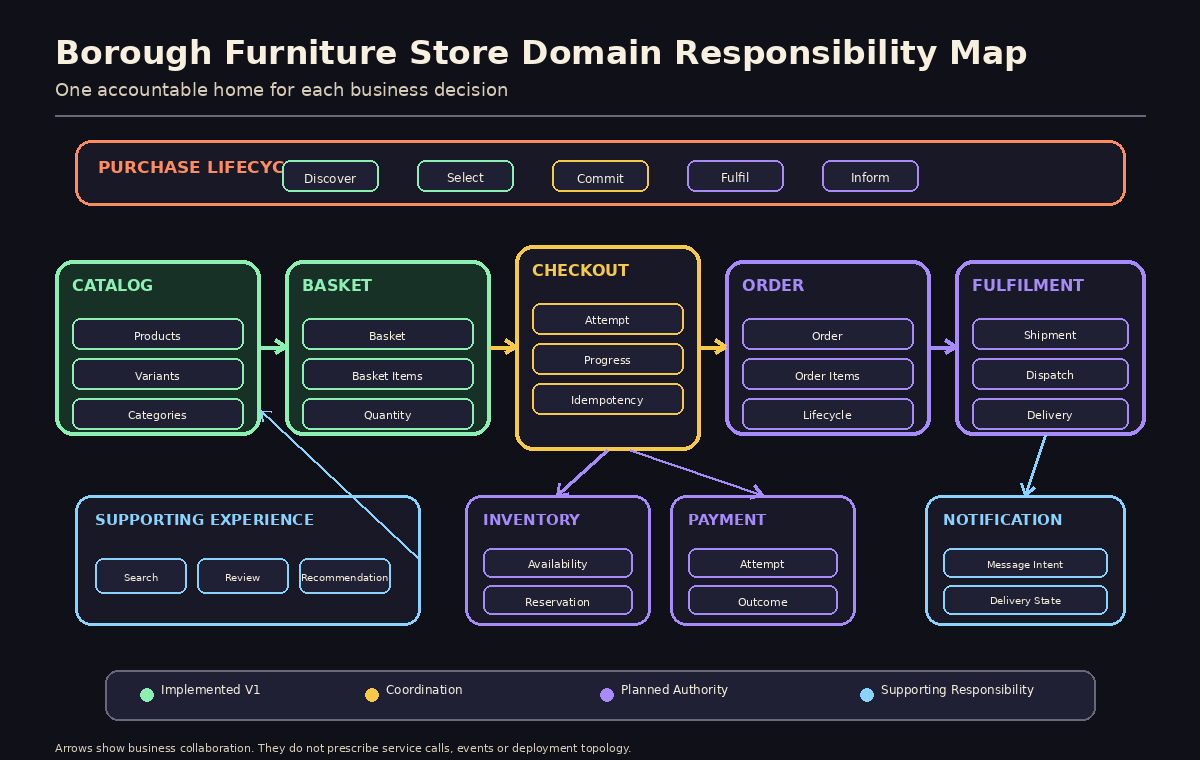Click the NOTIFICATION domain heading
Screen dimensions: 1200x760
(x=1002, y=520)
